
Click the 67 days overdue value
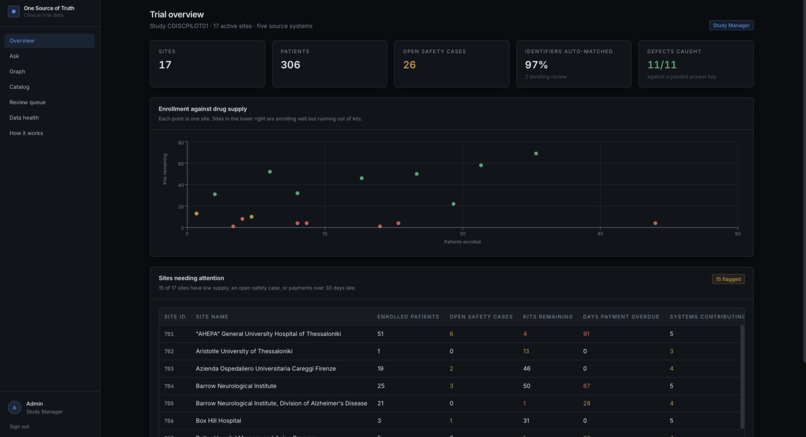click(x=587, y=386)
